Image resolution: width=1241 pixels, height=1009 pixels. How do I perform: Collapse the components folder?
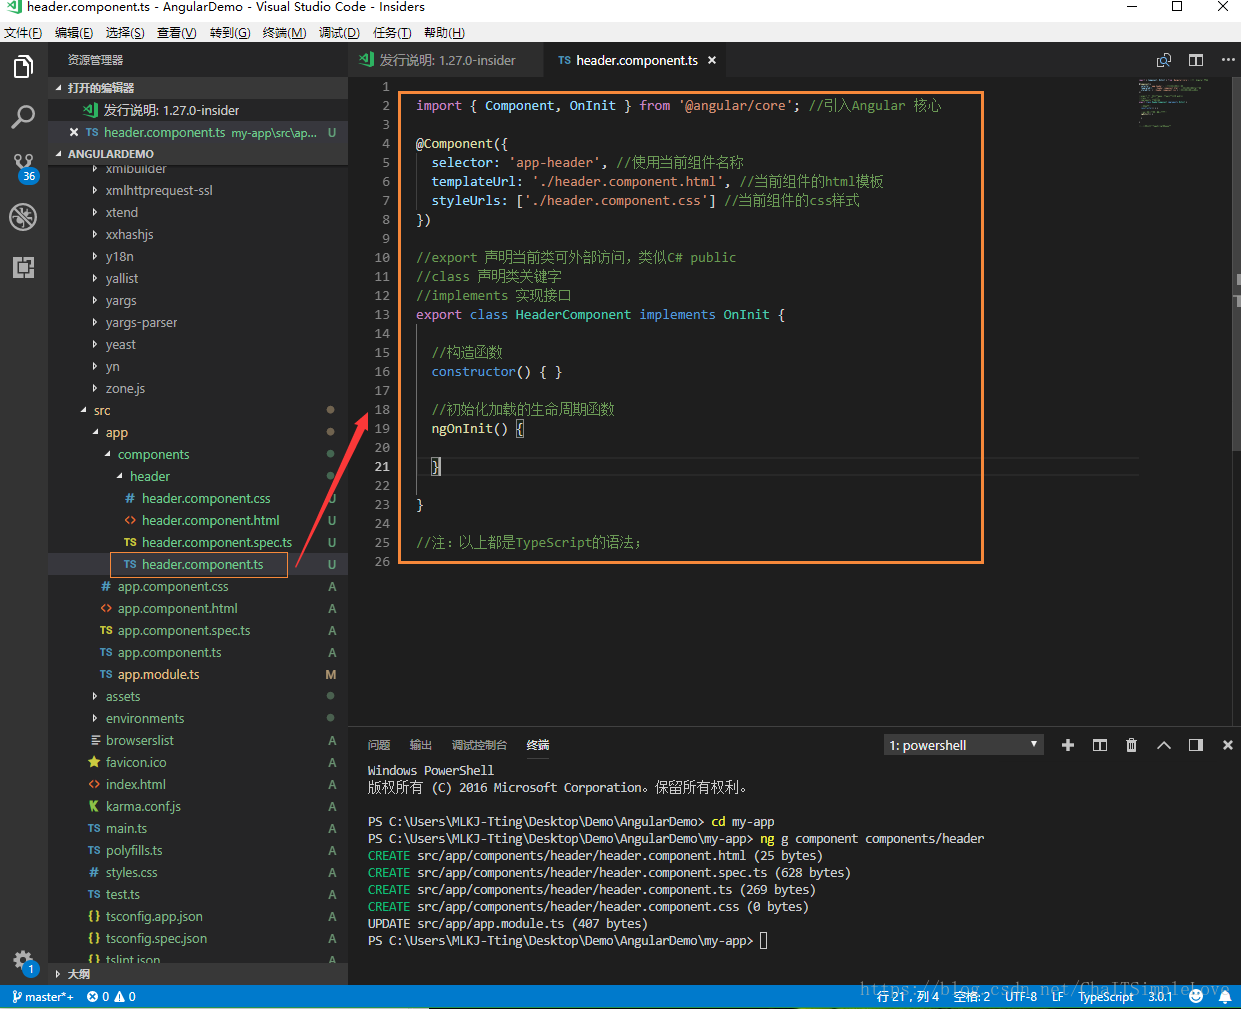tap(198, 455)
